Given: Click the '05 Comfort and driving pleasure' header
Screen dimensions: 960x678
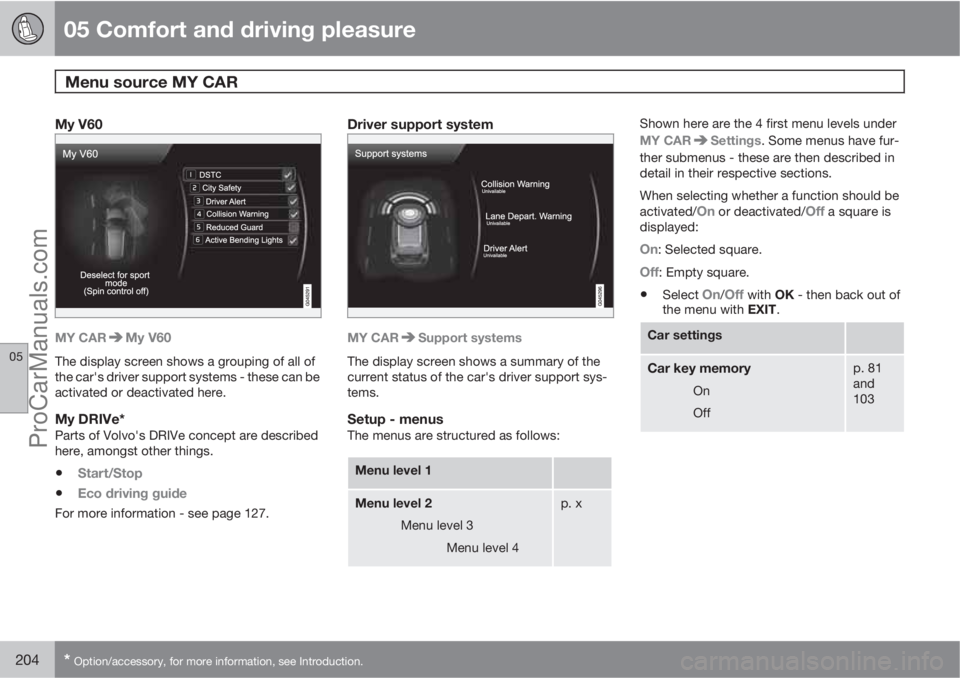Looking at the screenshot, I should click(239, 29).
